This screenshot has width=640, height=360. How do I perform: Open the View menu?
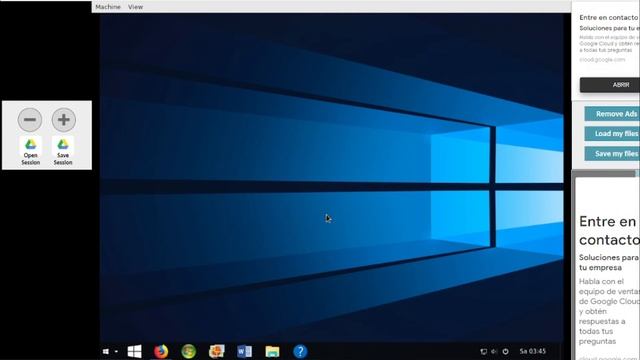pos(135,7)
